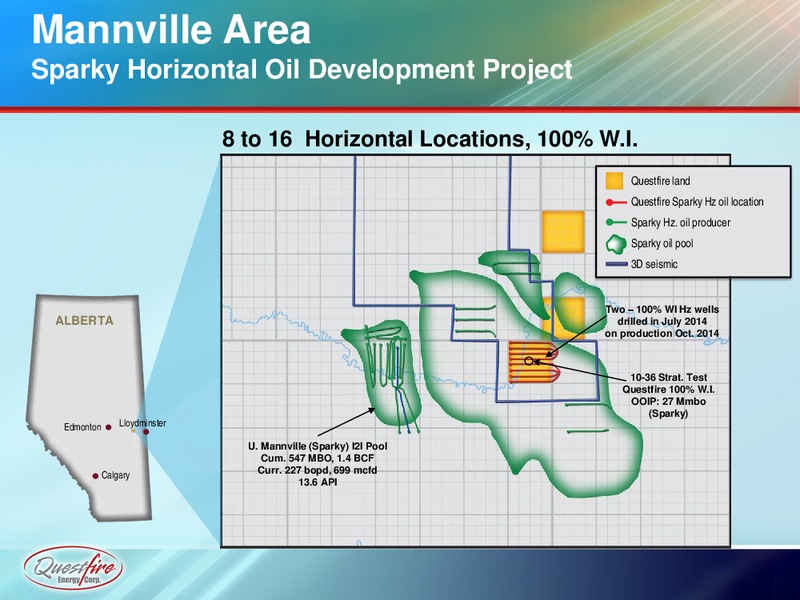
Task: Click the Lloydminster city dot on Alberta map
Action: click(x=146, y=432)
